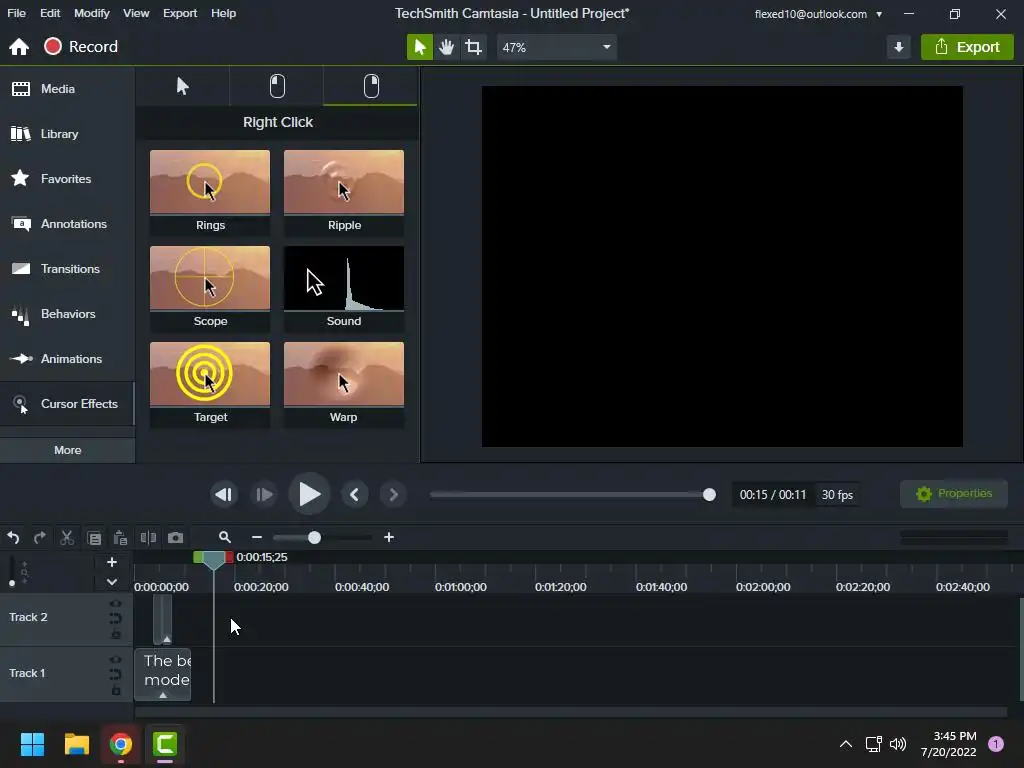Open the Home screen icon
Screen dimensions: 1024x768
[x=19, y=47]
